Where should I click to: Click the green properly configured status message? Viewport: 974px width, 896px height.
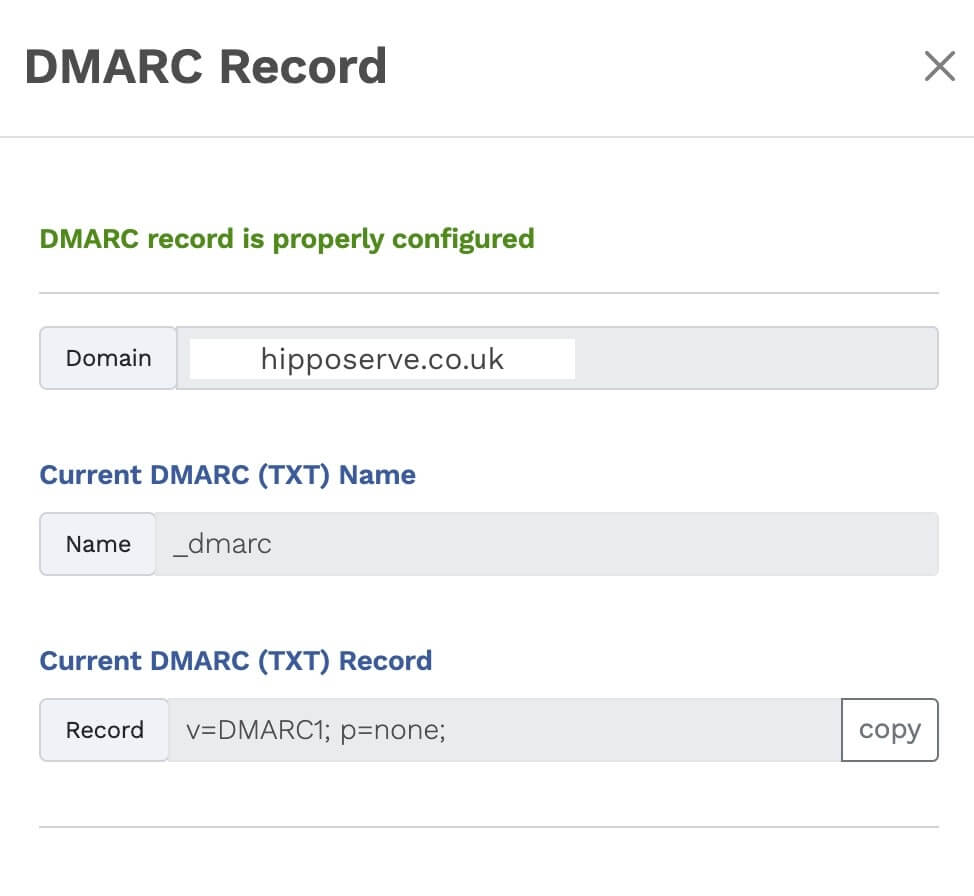point(286,239)
